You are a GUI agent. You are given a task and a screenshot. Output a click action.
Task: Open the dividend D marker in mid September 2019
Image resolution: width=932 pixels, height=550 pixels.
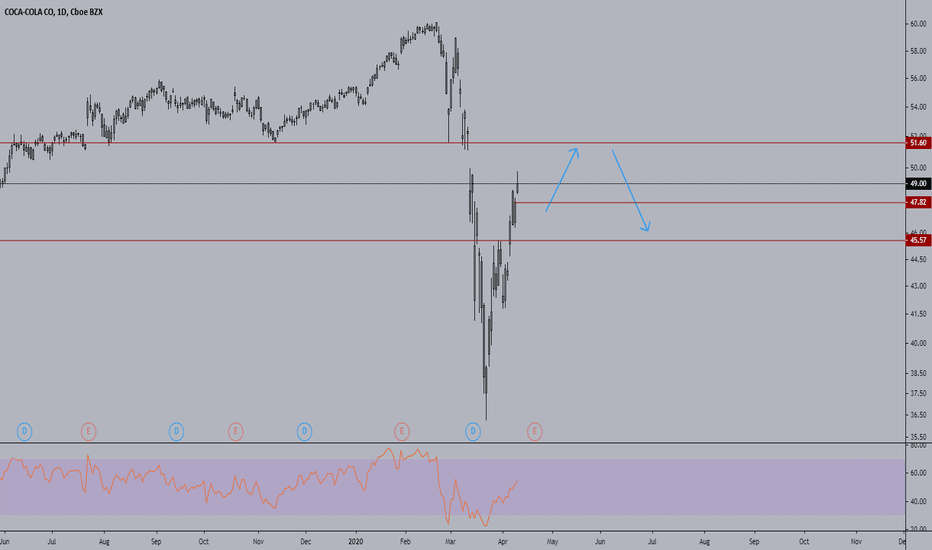pyautogui.click(x=176, y=431)
